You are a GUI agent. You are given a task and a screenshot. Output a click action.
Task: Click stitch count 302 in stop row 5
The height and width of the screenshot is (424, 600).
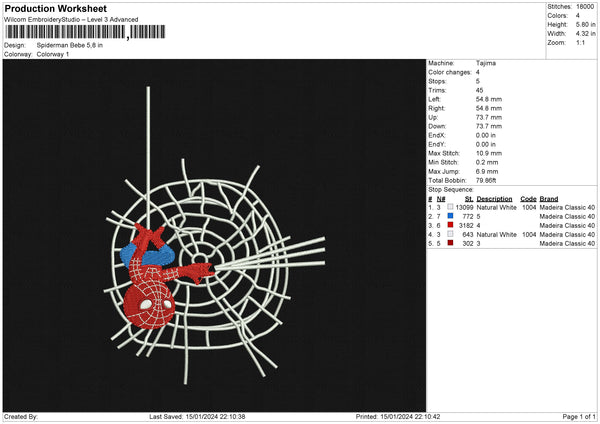pos(468,244)
